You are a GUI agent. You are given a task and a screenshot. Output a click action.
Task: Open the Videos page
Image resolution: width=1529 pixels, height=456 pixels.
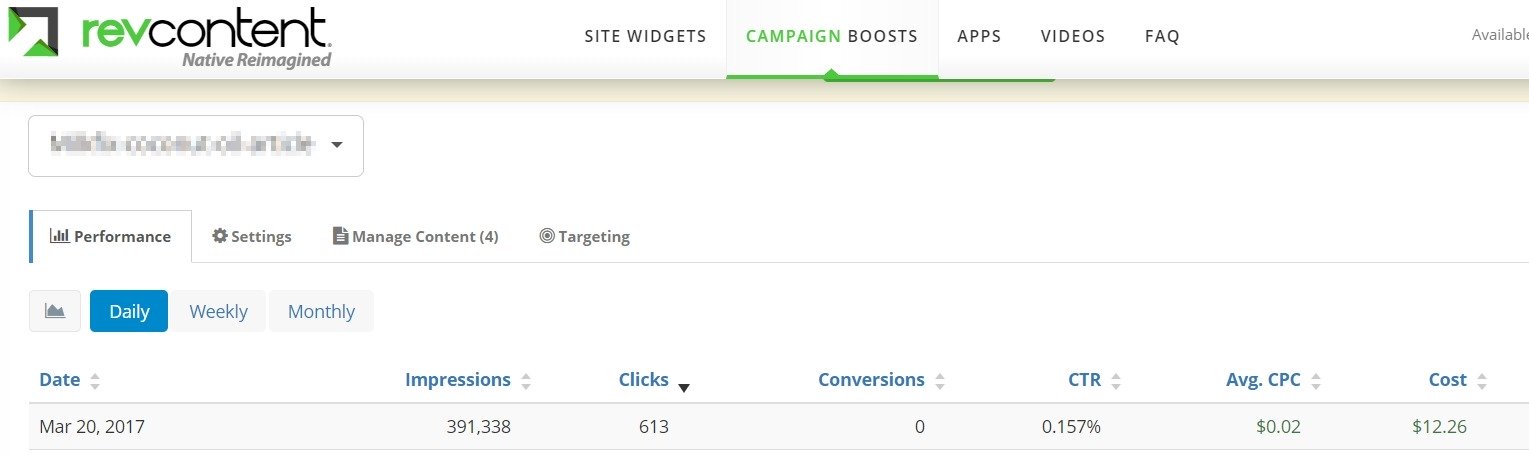[1073, 36]
